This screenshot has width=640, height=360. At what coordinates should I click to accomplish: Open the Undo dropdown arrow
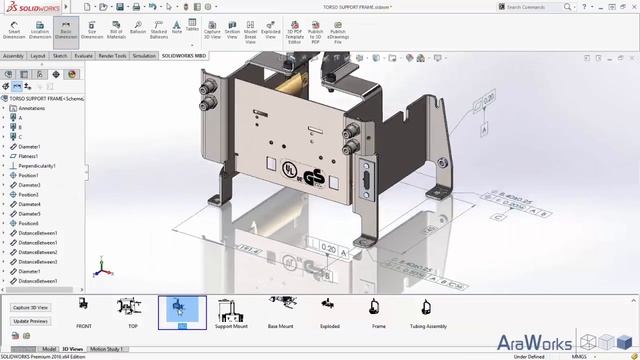(160, 7)
